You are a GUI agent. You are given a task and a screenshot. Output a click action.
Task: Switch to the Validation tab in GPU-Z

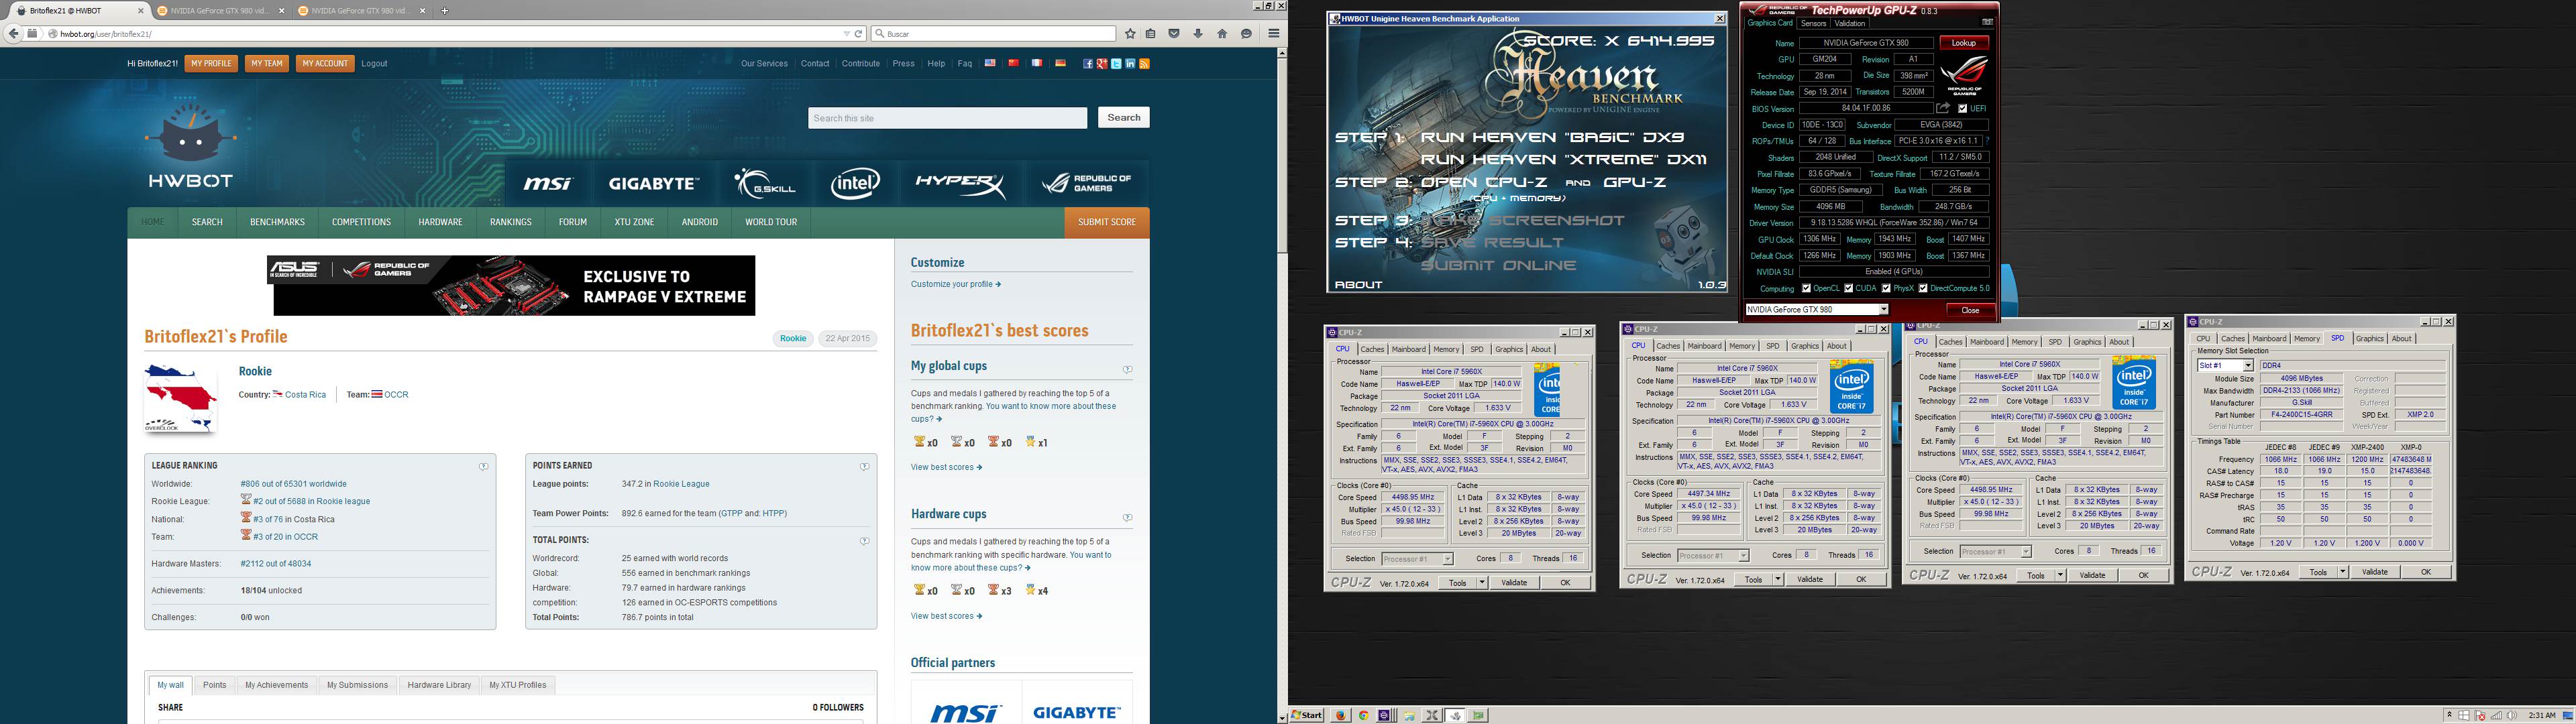[x=1850, y=23]
